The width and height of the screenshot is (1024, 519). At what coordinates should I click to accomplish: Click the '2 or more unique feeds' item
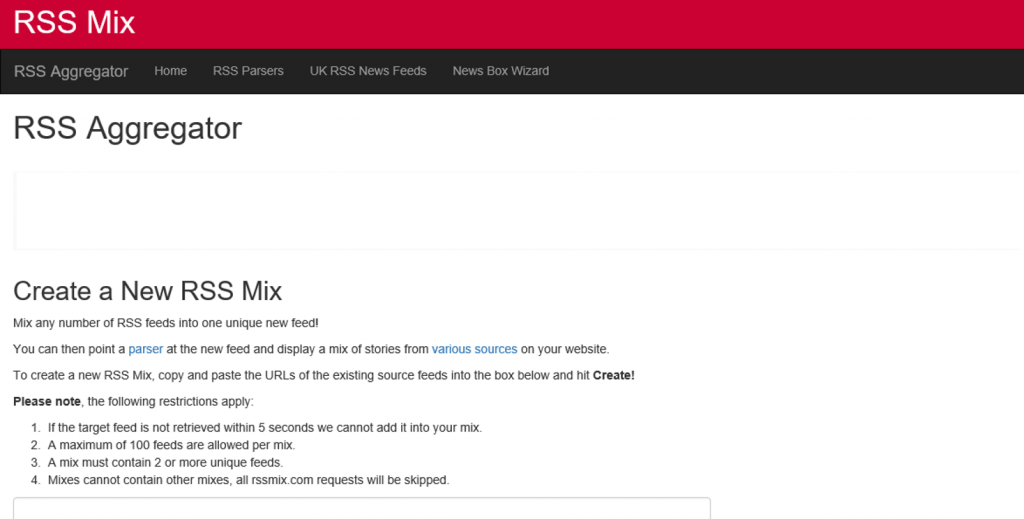tap(165, 462)
